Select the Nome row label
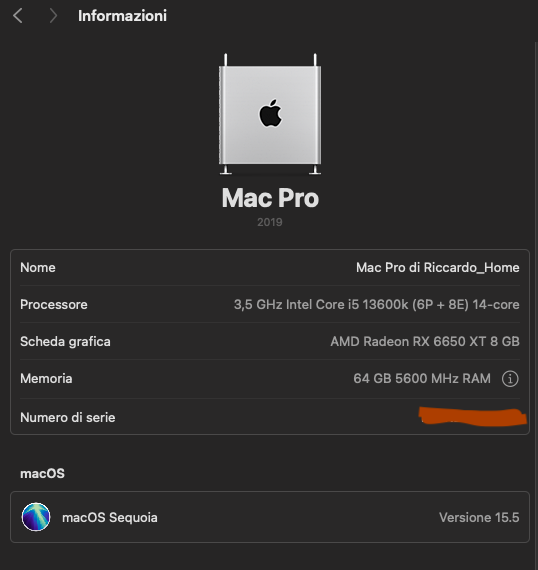 coord(38,268)
